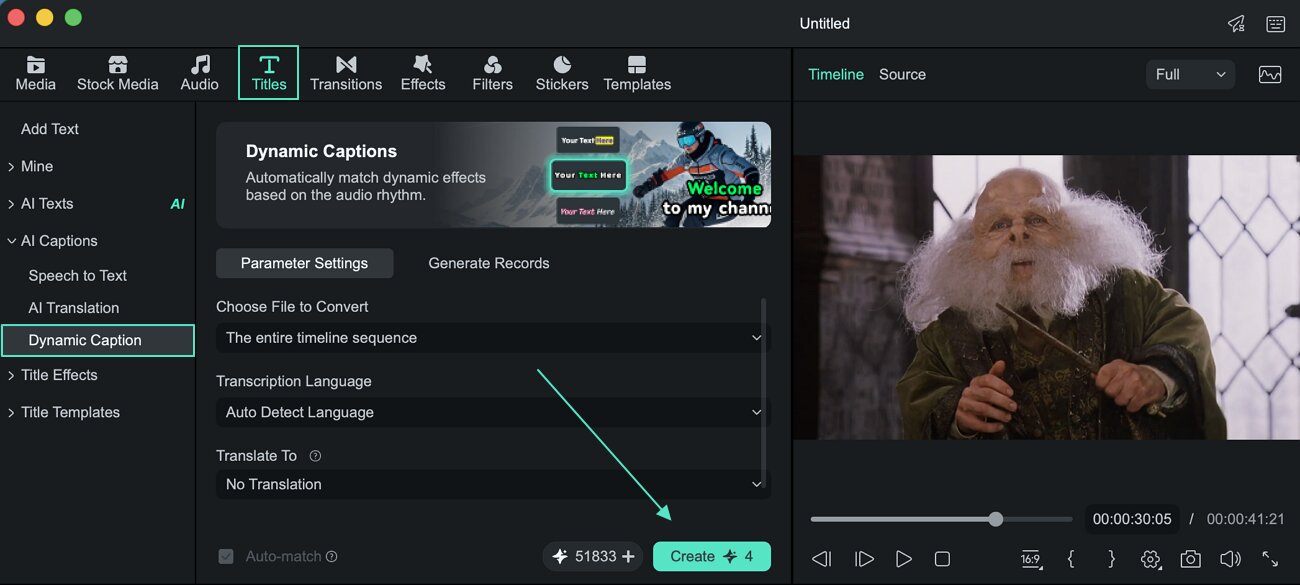
Task: Open the Translate To dropdown
Action: coord(493,484)
